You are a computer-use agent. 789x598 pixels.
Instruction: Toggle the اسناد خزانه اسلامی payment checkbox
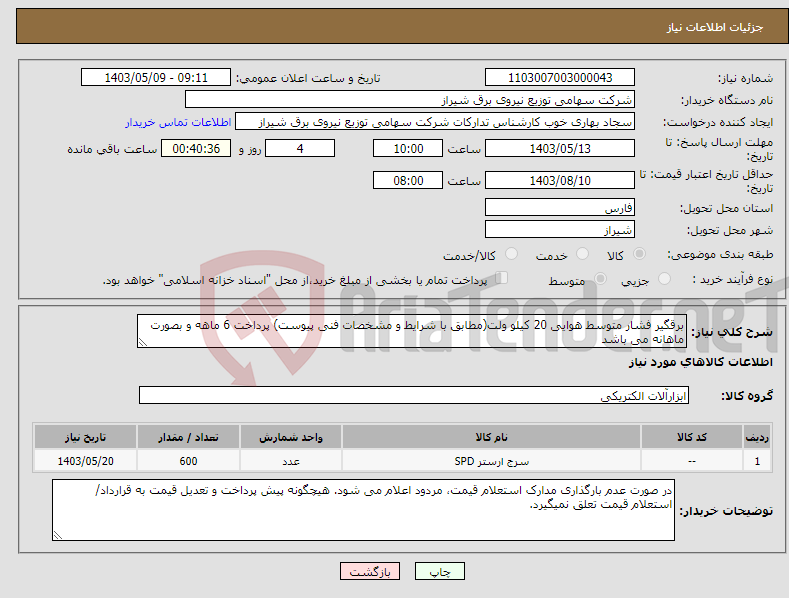(501, 278)
